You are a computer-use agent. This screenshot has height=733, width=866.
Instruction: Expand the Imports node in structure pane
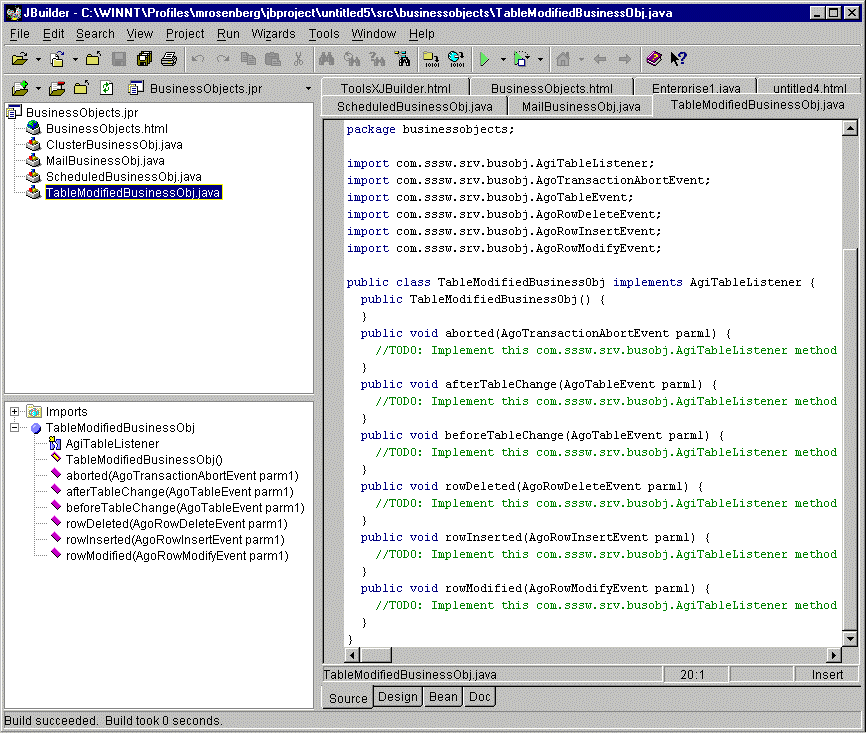[x=15, y=412]
